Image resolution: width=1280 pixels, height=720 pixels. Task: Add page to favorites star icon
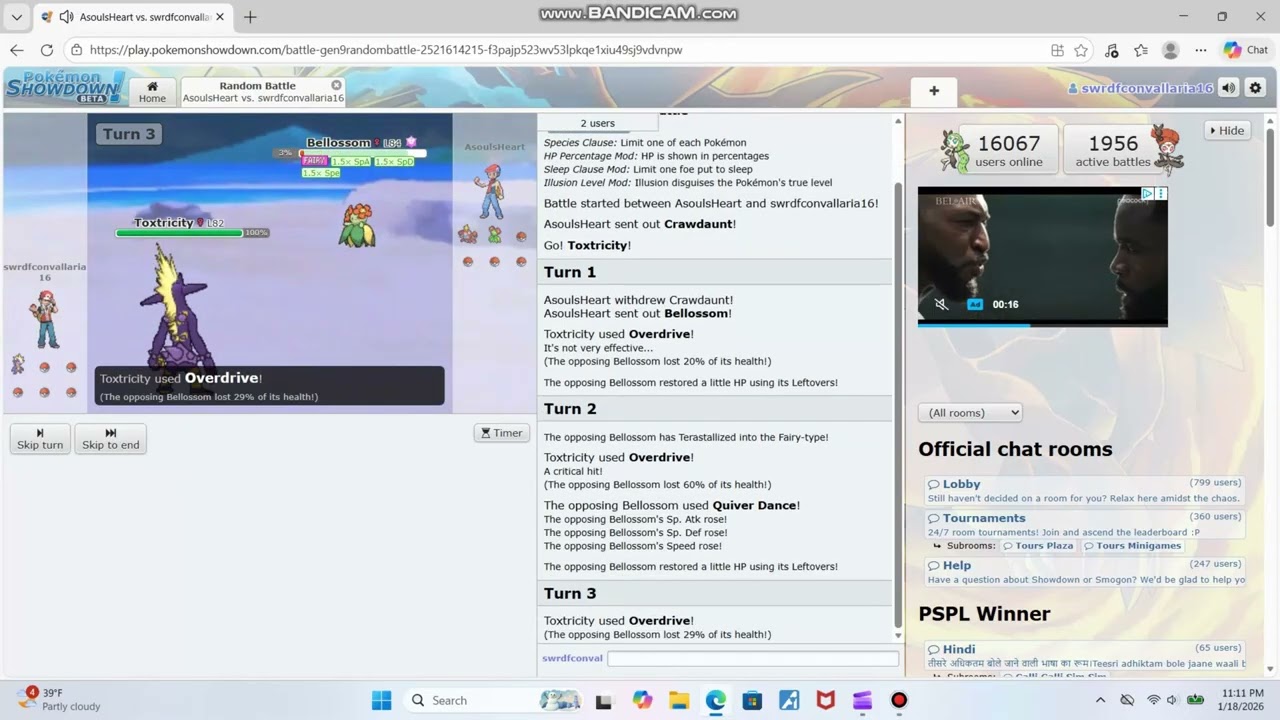click(1081, 50)
